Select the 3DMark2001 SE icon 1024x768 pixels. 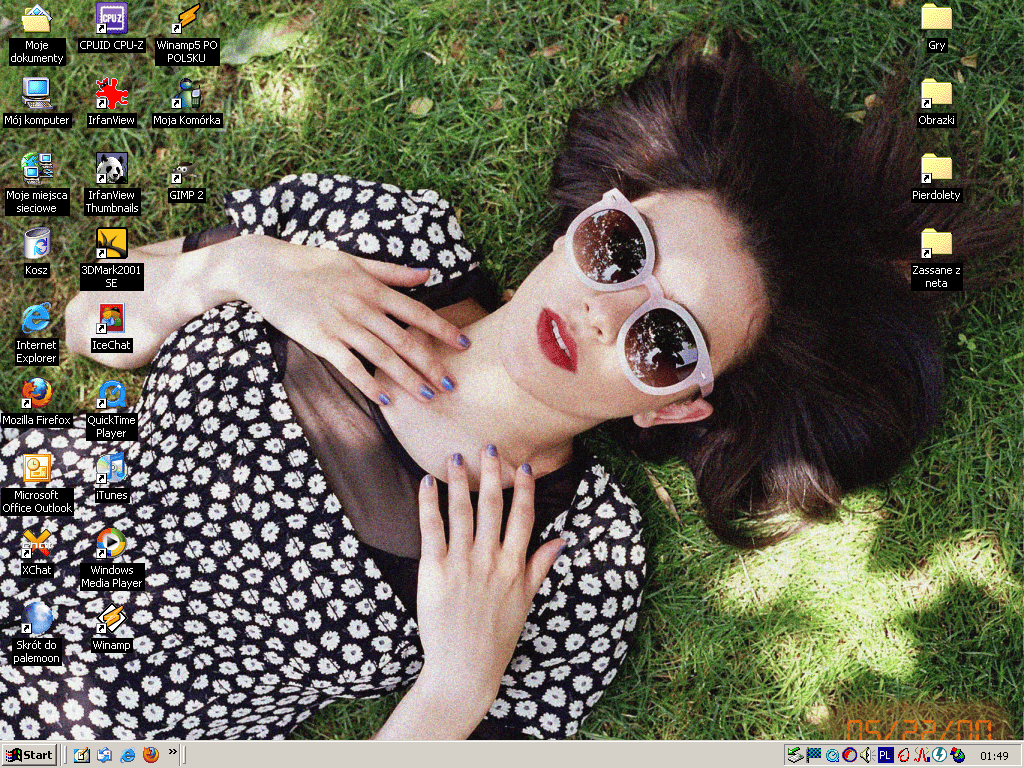pos(111,244)
